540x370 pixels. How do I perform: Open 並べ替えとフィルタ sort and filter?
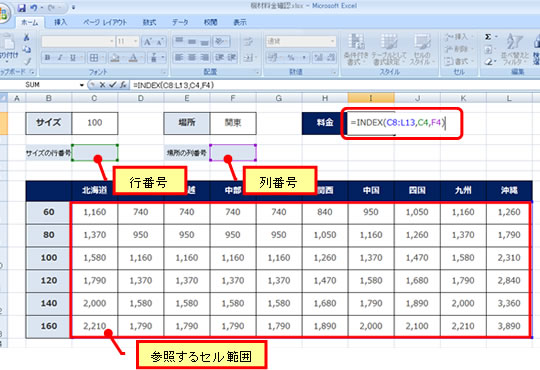[x=515, y=49]
